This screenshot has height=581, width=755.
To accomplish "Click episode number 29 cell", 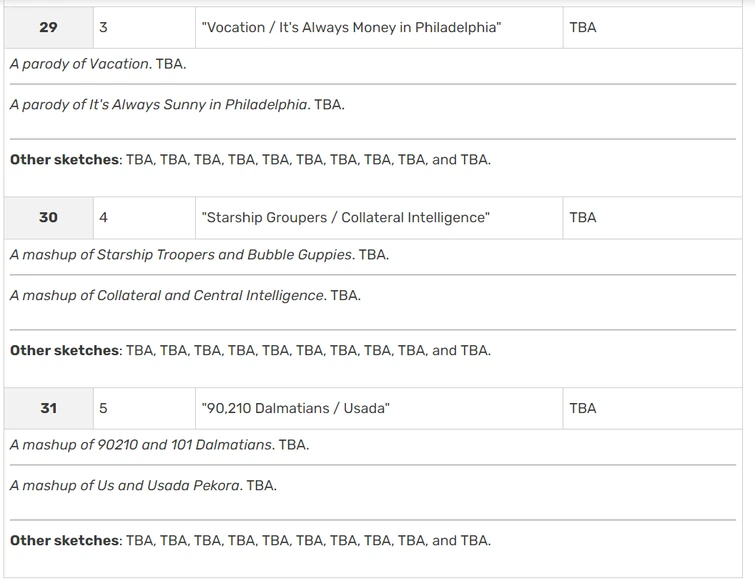I will pyautogui.click(x=49, y=27).
